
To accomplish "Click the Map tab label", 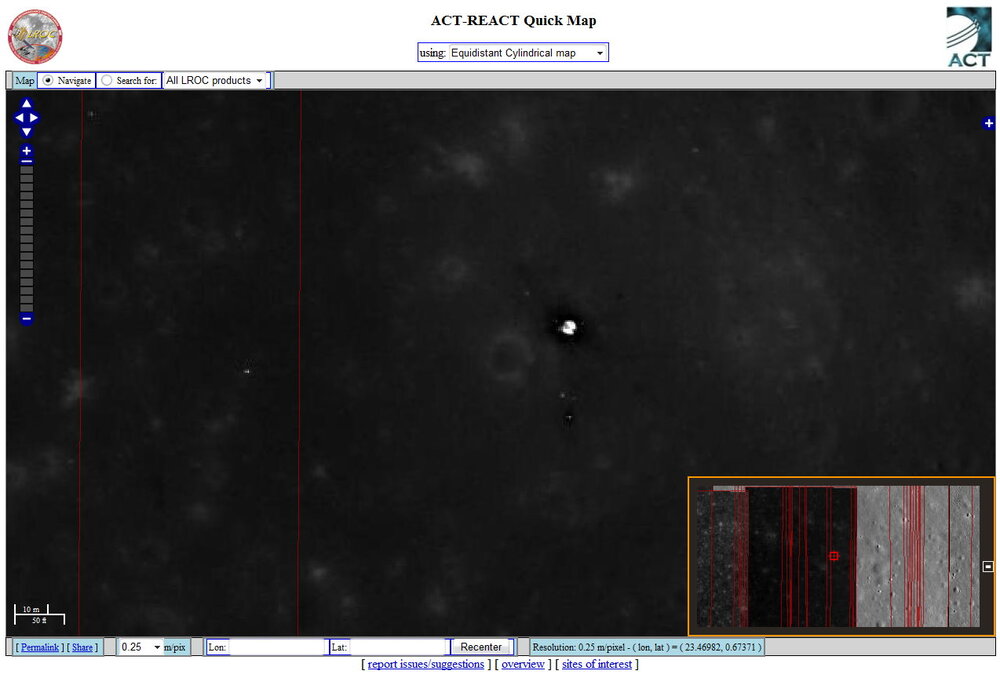I will [24, 80].
